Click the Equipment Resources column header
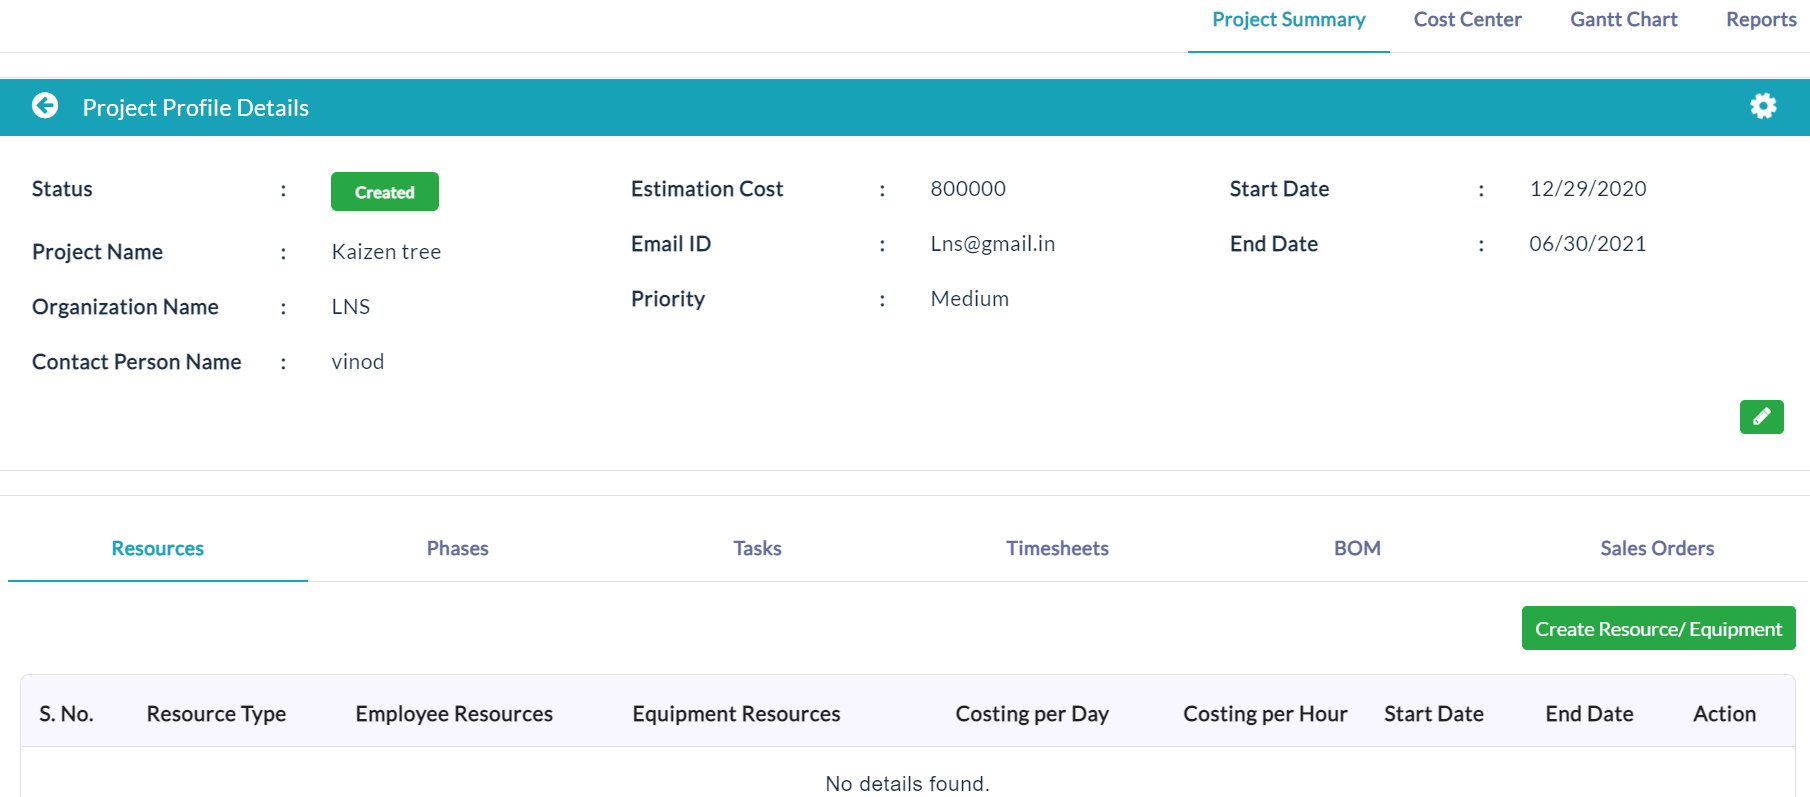The height and width of the screenshot is (797, 1810). pos(736,714)
